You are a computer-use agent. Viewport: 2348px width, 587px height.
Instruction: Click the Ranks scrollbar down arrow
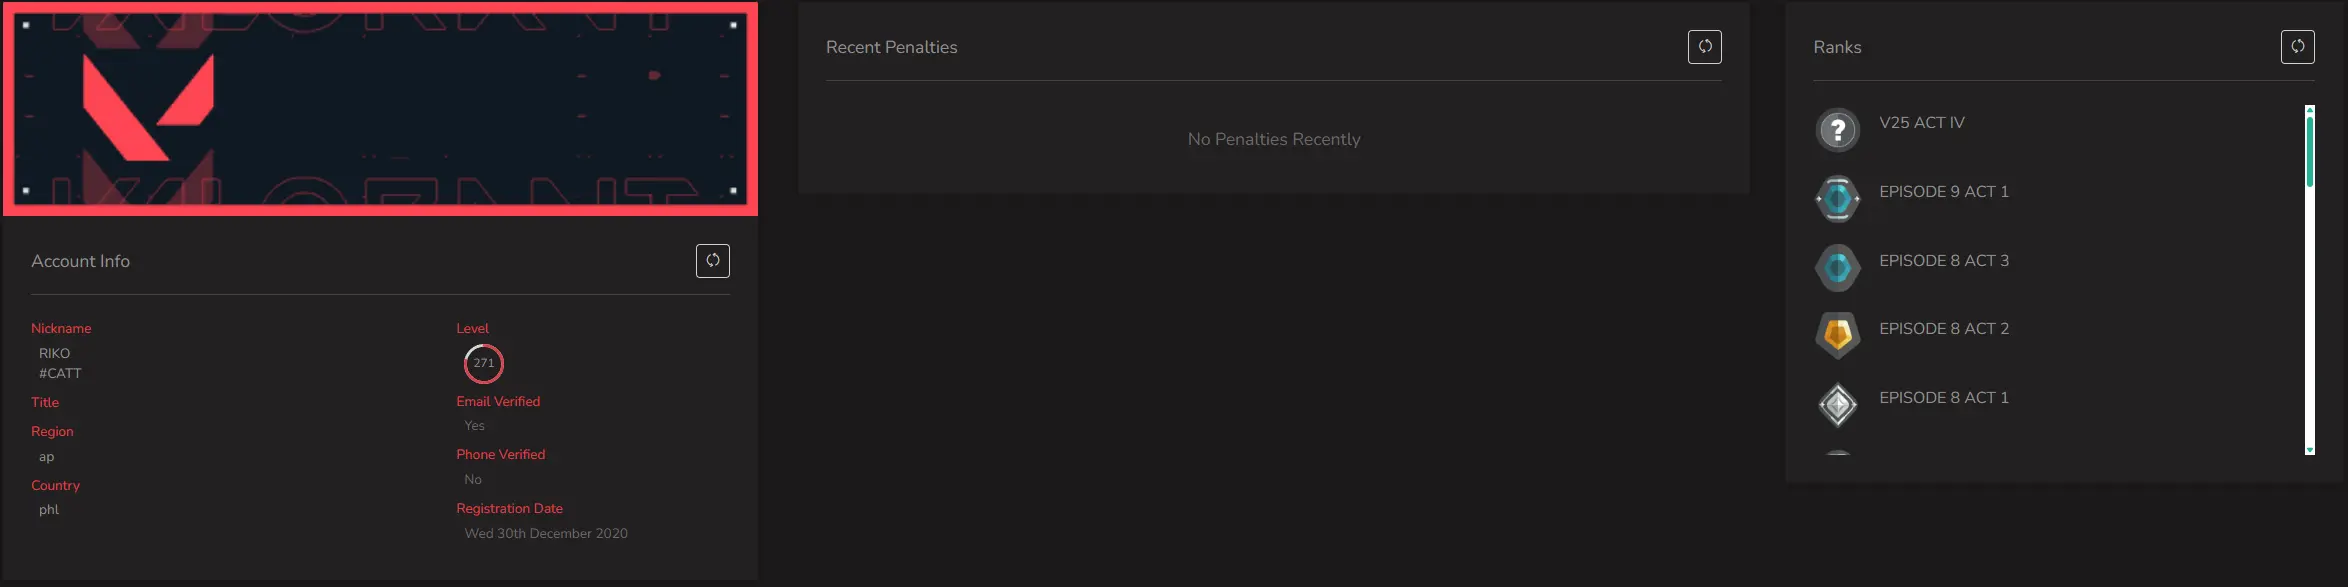point(2309,451)
